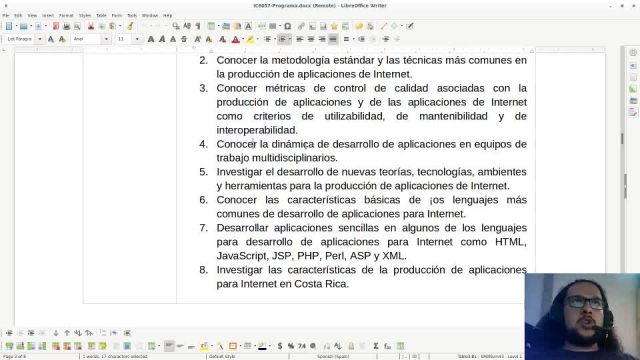Image resolution: width=640 pixels, height=360 pixels.
Task: Click the Font Color red A swatch
Action: [x=236, y=39]
